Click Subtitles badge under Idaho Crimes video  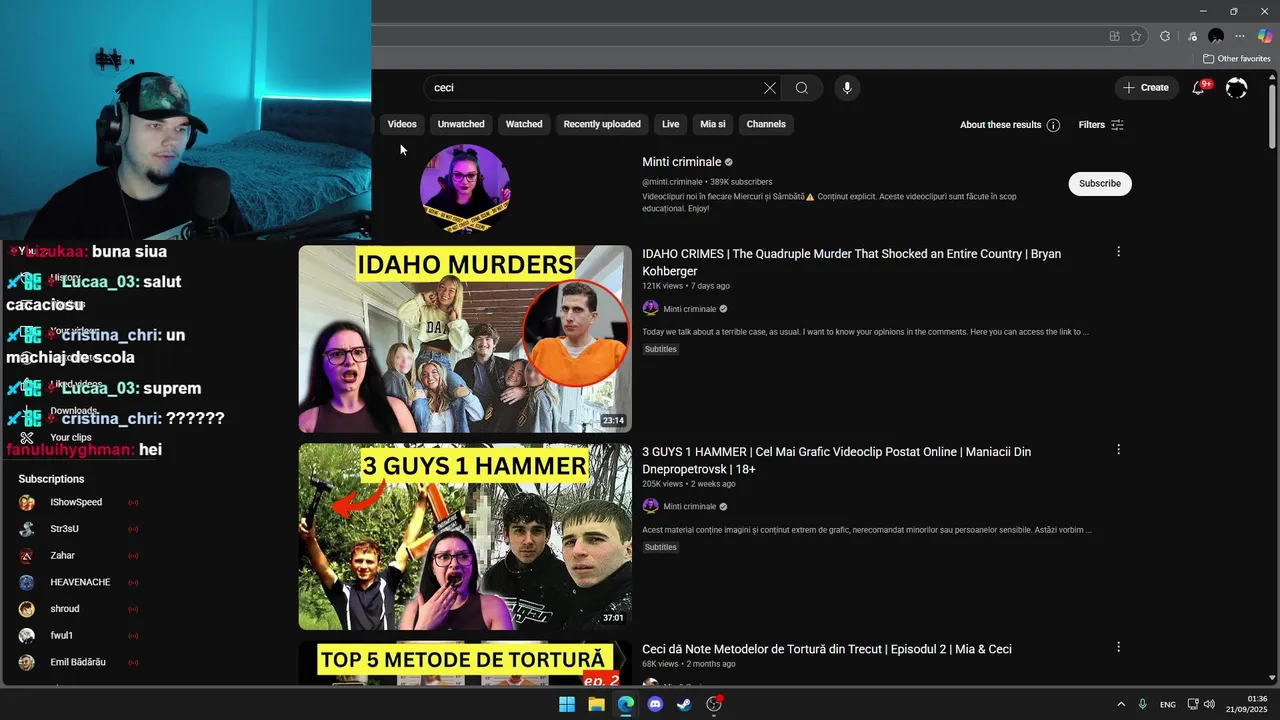(x=661, y=349)
